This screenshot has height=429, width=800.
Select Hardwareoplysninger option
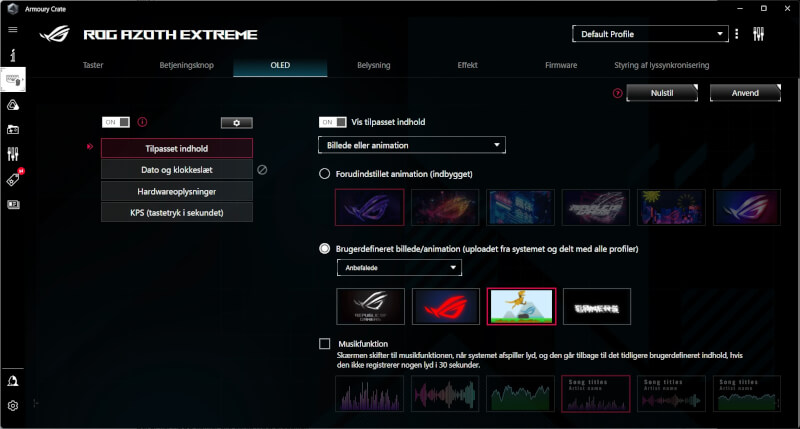[177, 192]
